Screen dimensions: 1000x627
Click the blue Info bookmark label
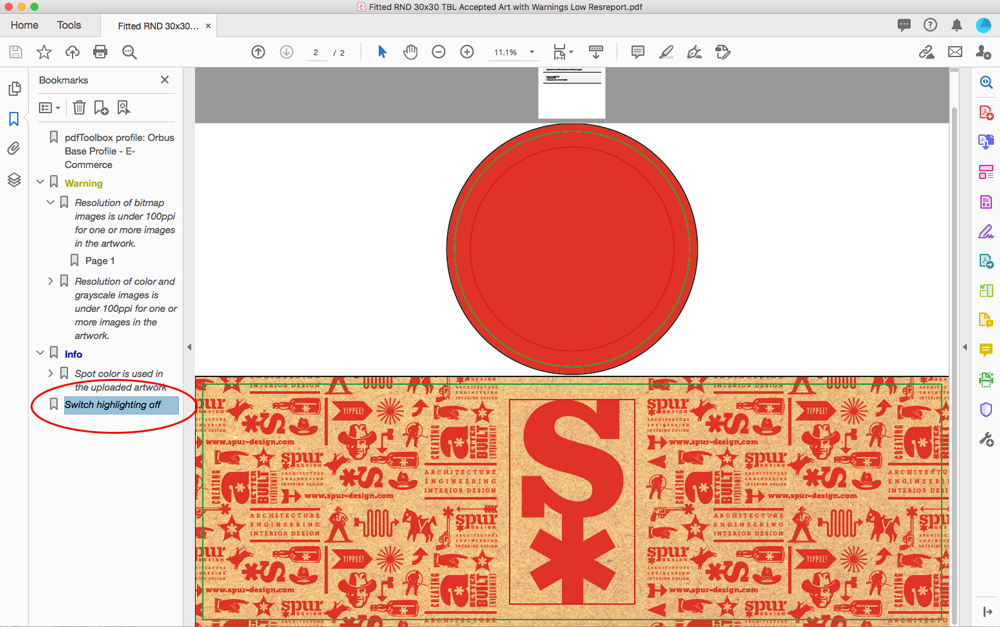pyautogui.click(x=73, y=354)
